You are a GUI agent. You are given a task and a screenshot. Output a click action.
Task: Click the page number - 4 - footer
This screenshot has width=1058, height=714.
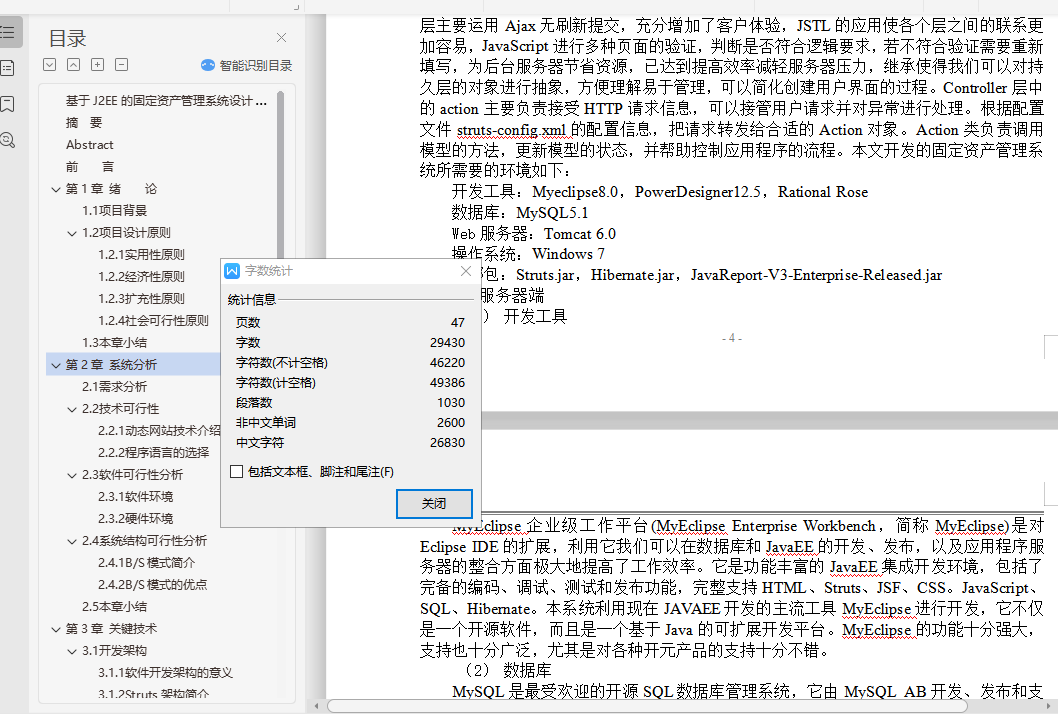732,338
